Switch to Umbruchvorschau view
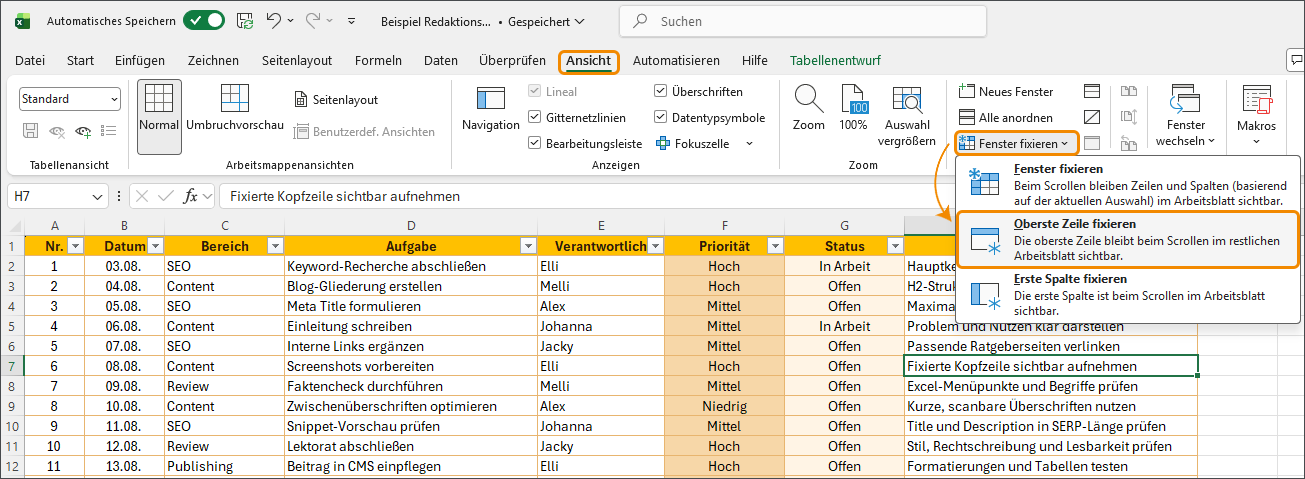The height and width of the screenshot is (479, 1305). (235, 109)
